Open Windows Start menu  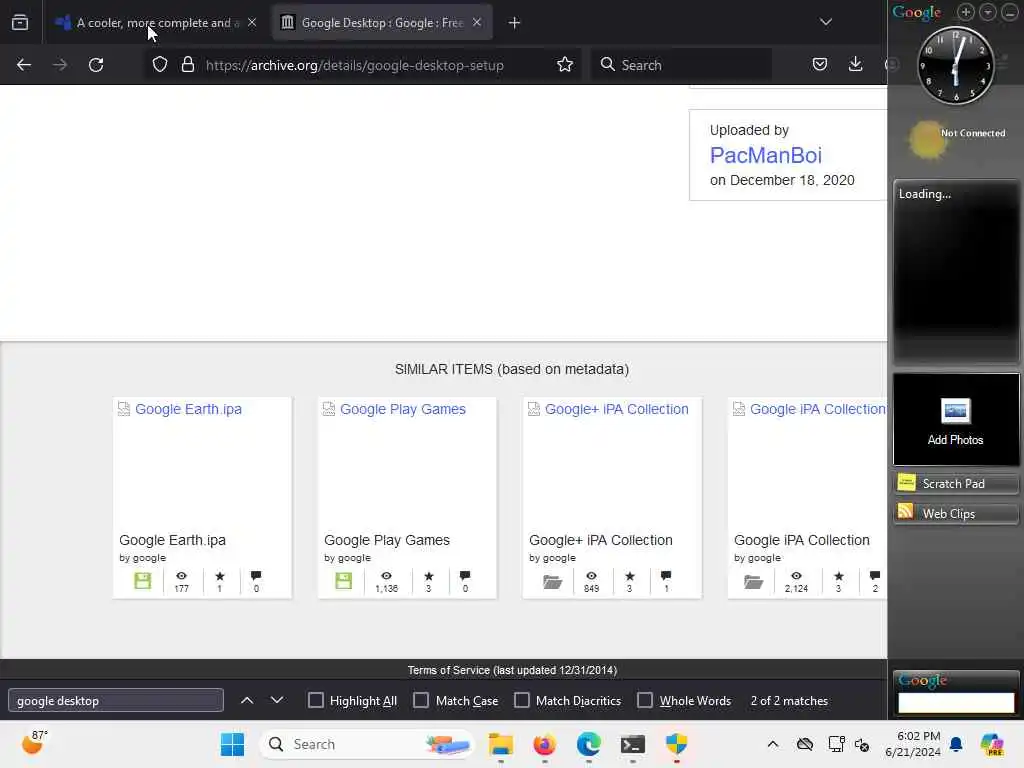tap(232, 744)
